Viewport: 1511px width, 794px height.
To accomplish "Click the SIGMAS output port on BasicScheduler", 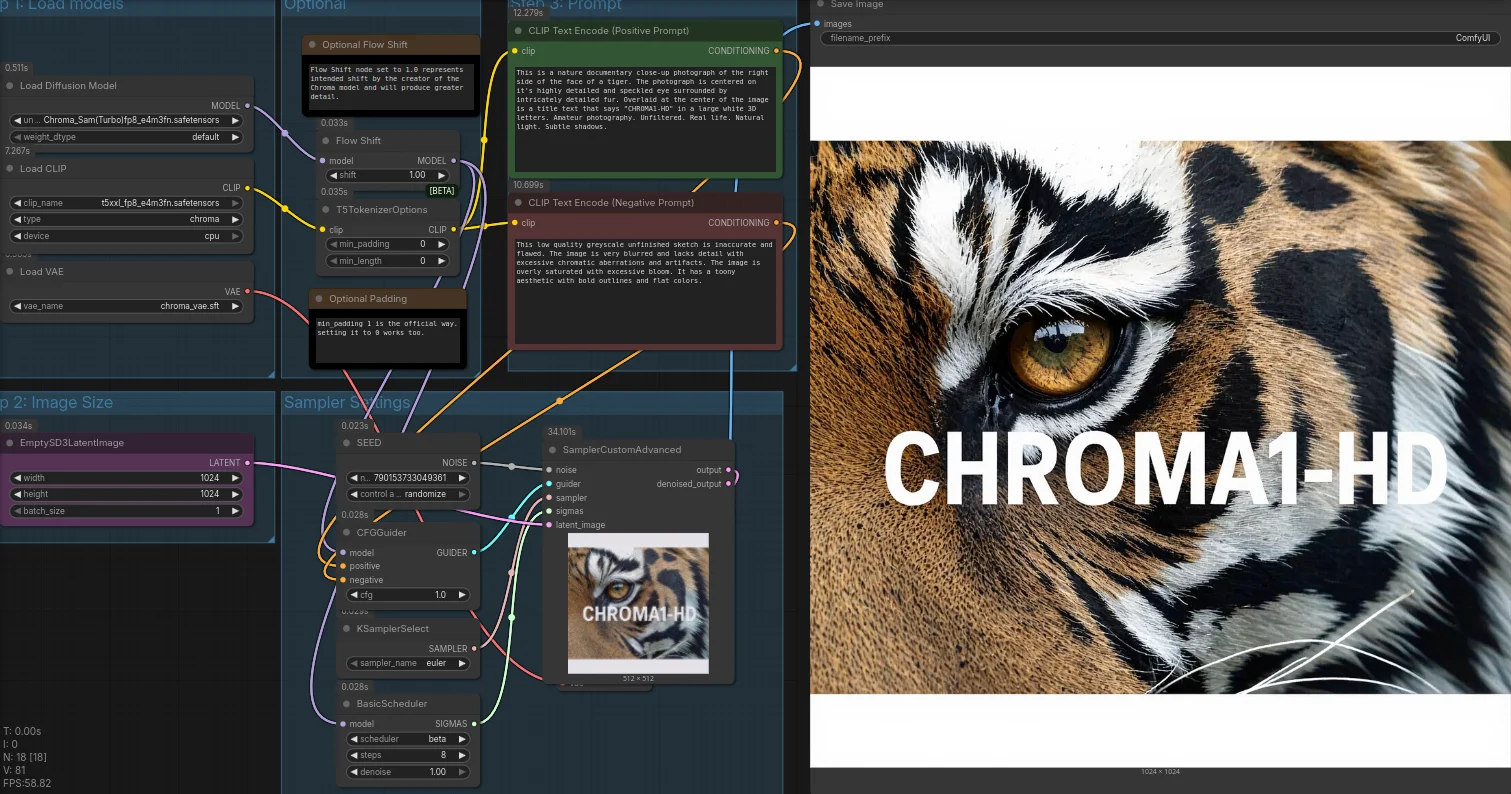I will (x=474, y=724).
